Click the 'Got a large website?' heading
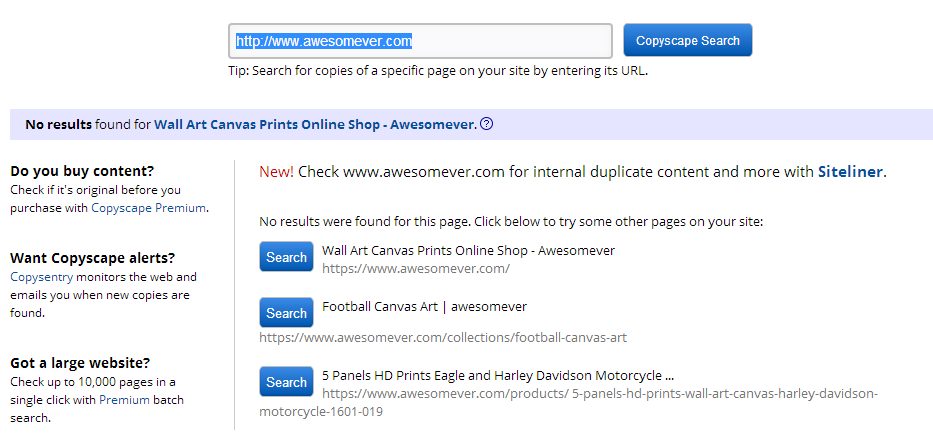Viewport: 933px width, 438px height. [80, 362]
